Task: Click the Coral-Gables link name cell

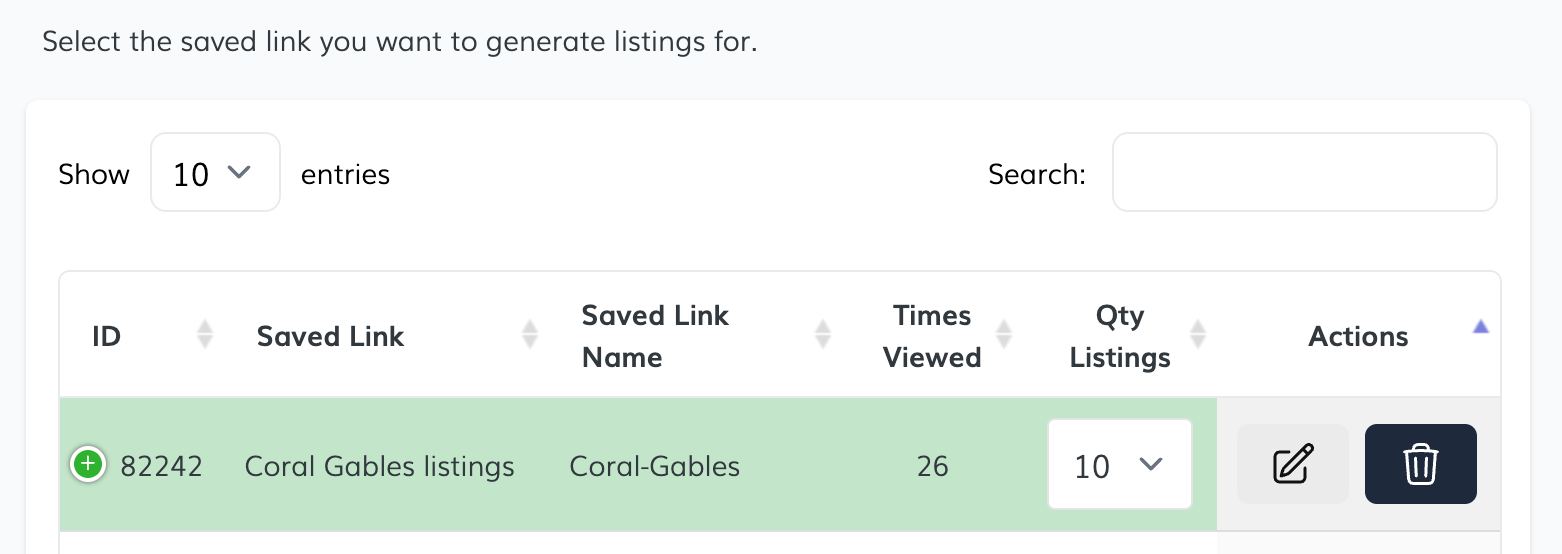Action: (655, 466)
